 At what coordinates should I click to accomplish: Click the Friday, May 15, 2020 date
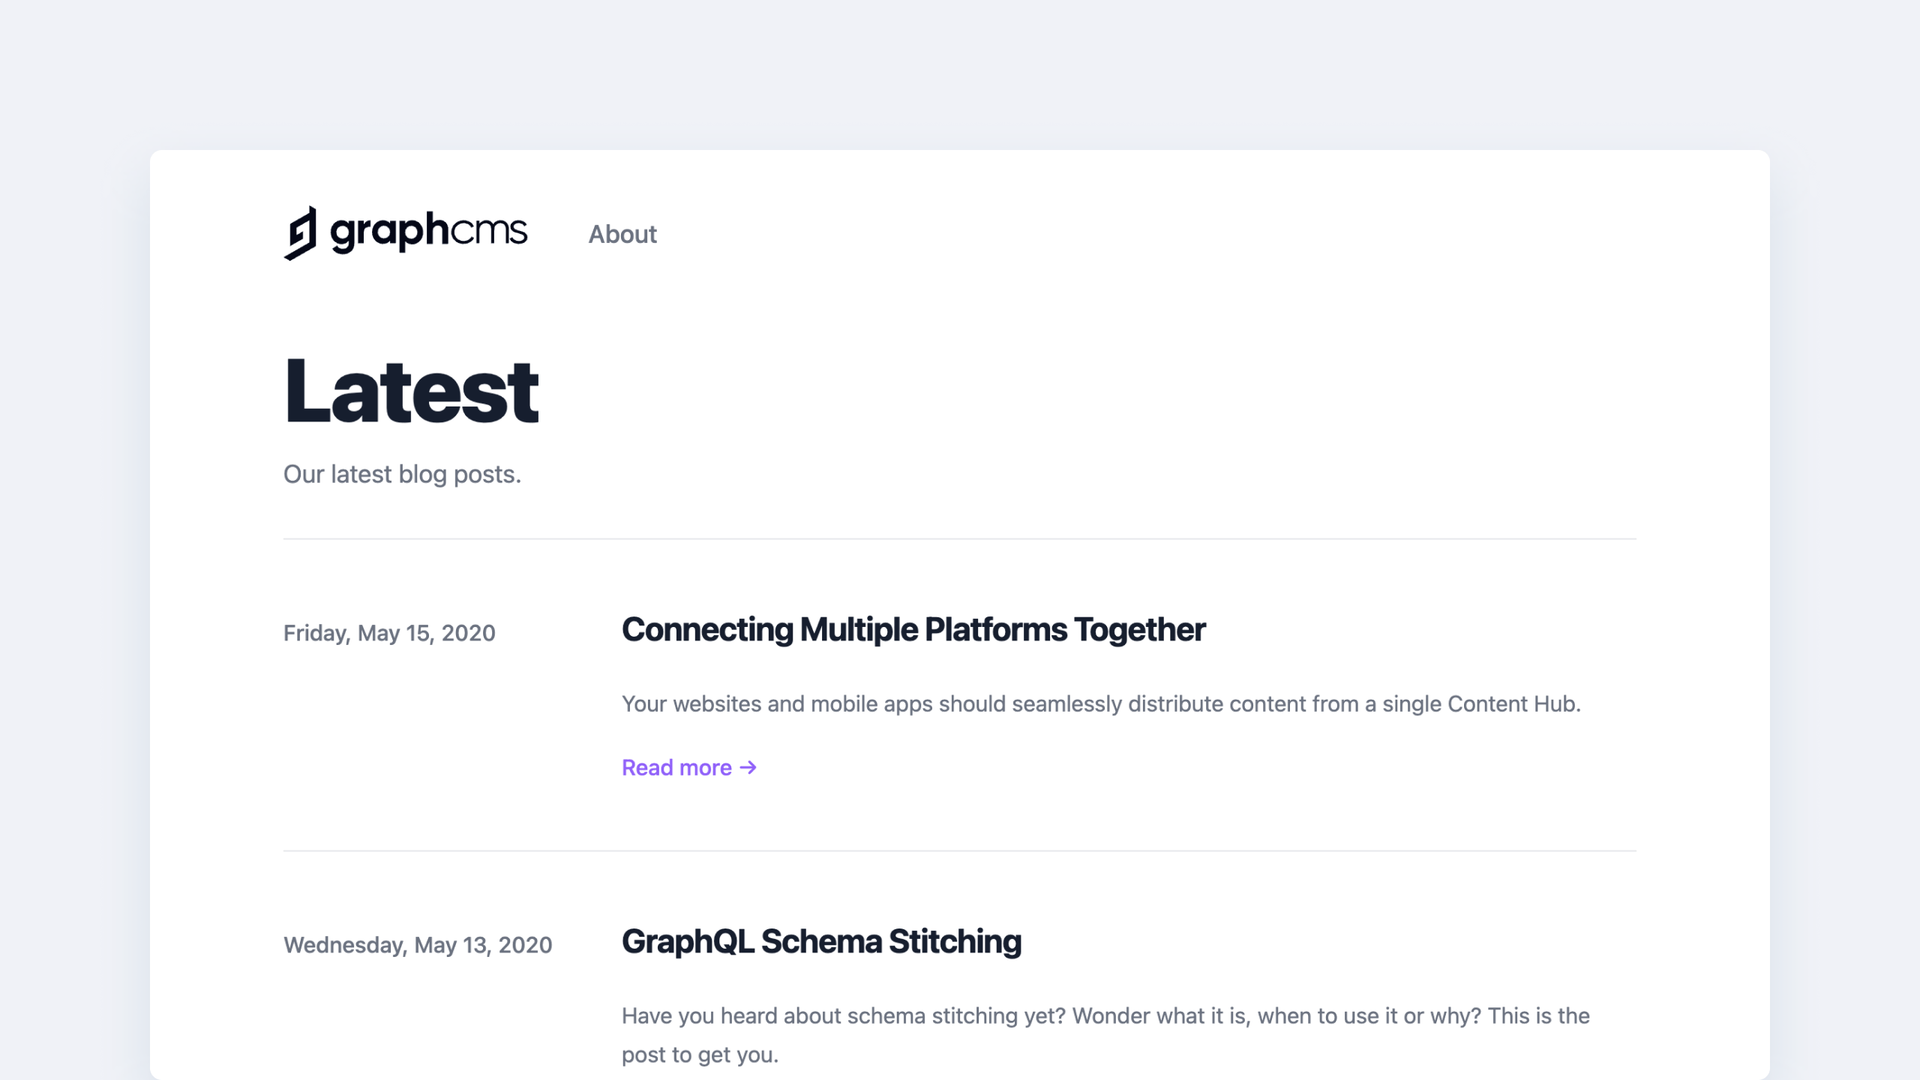click(x=389, y=633)
